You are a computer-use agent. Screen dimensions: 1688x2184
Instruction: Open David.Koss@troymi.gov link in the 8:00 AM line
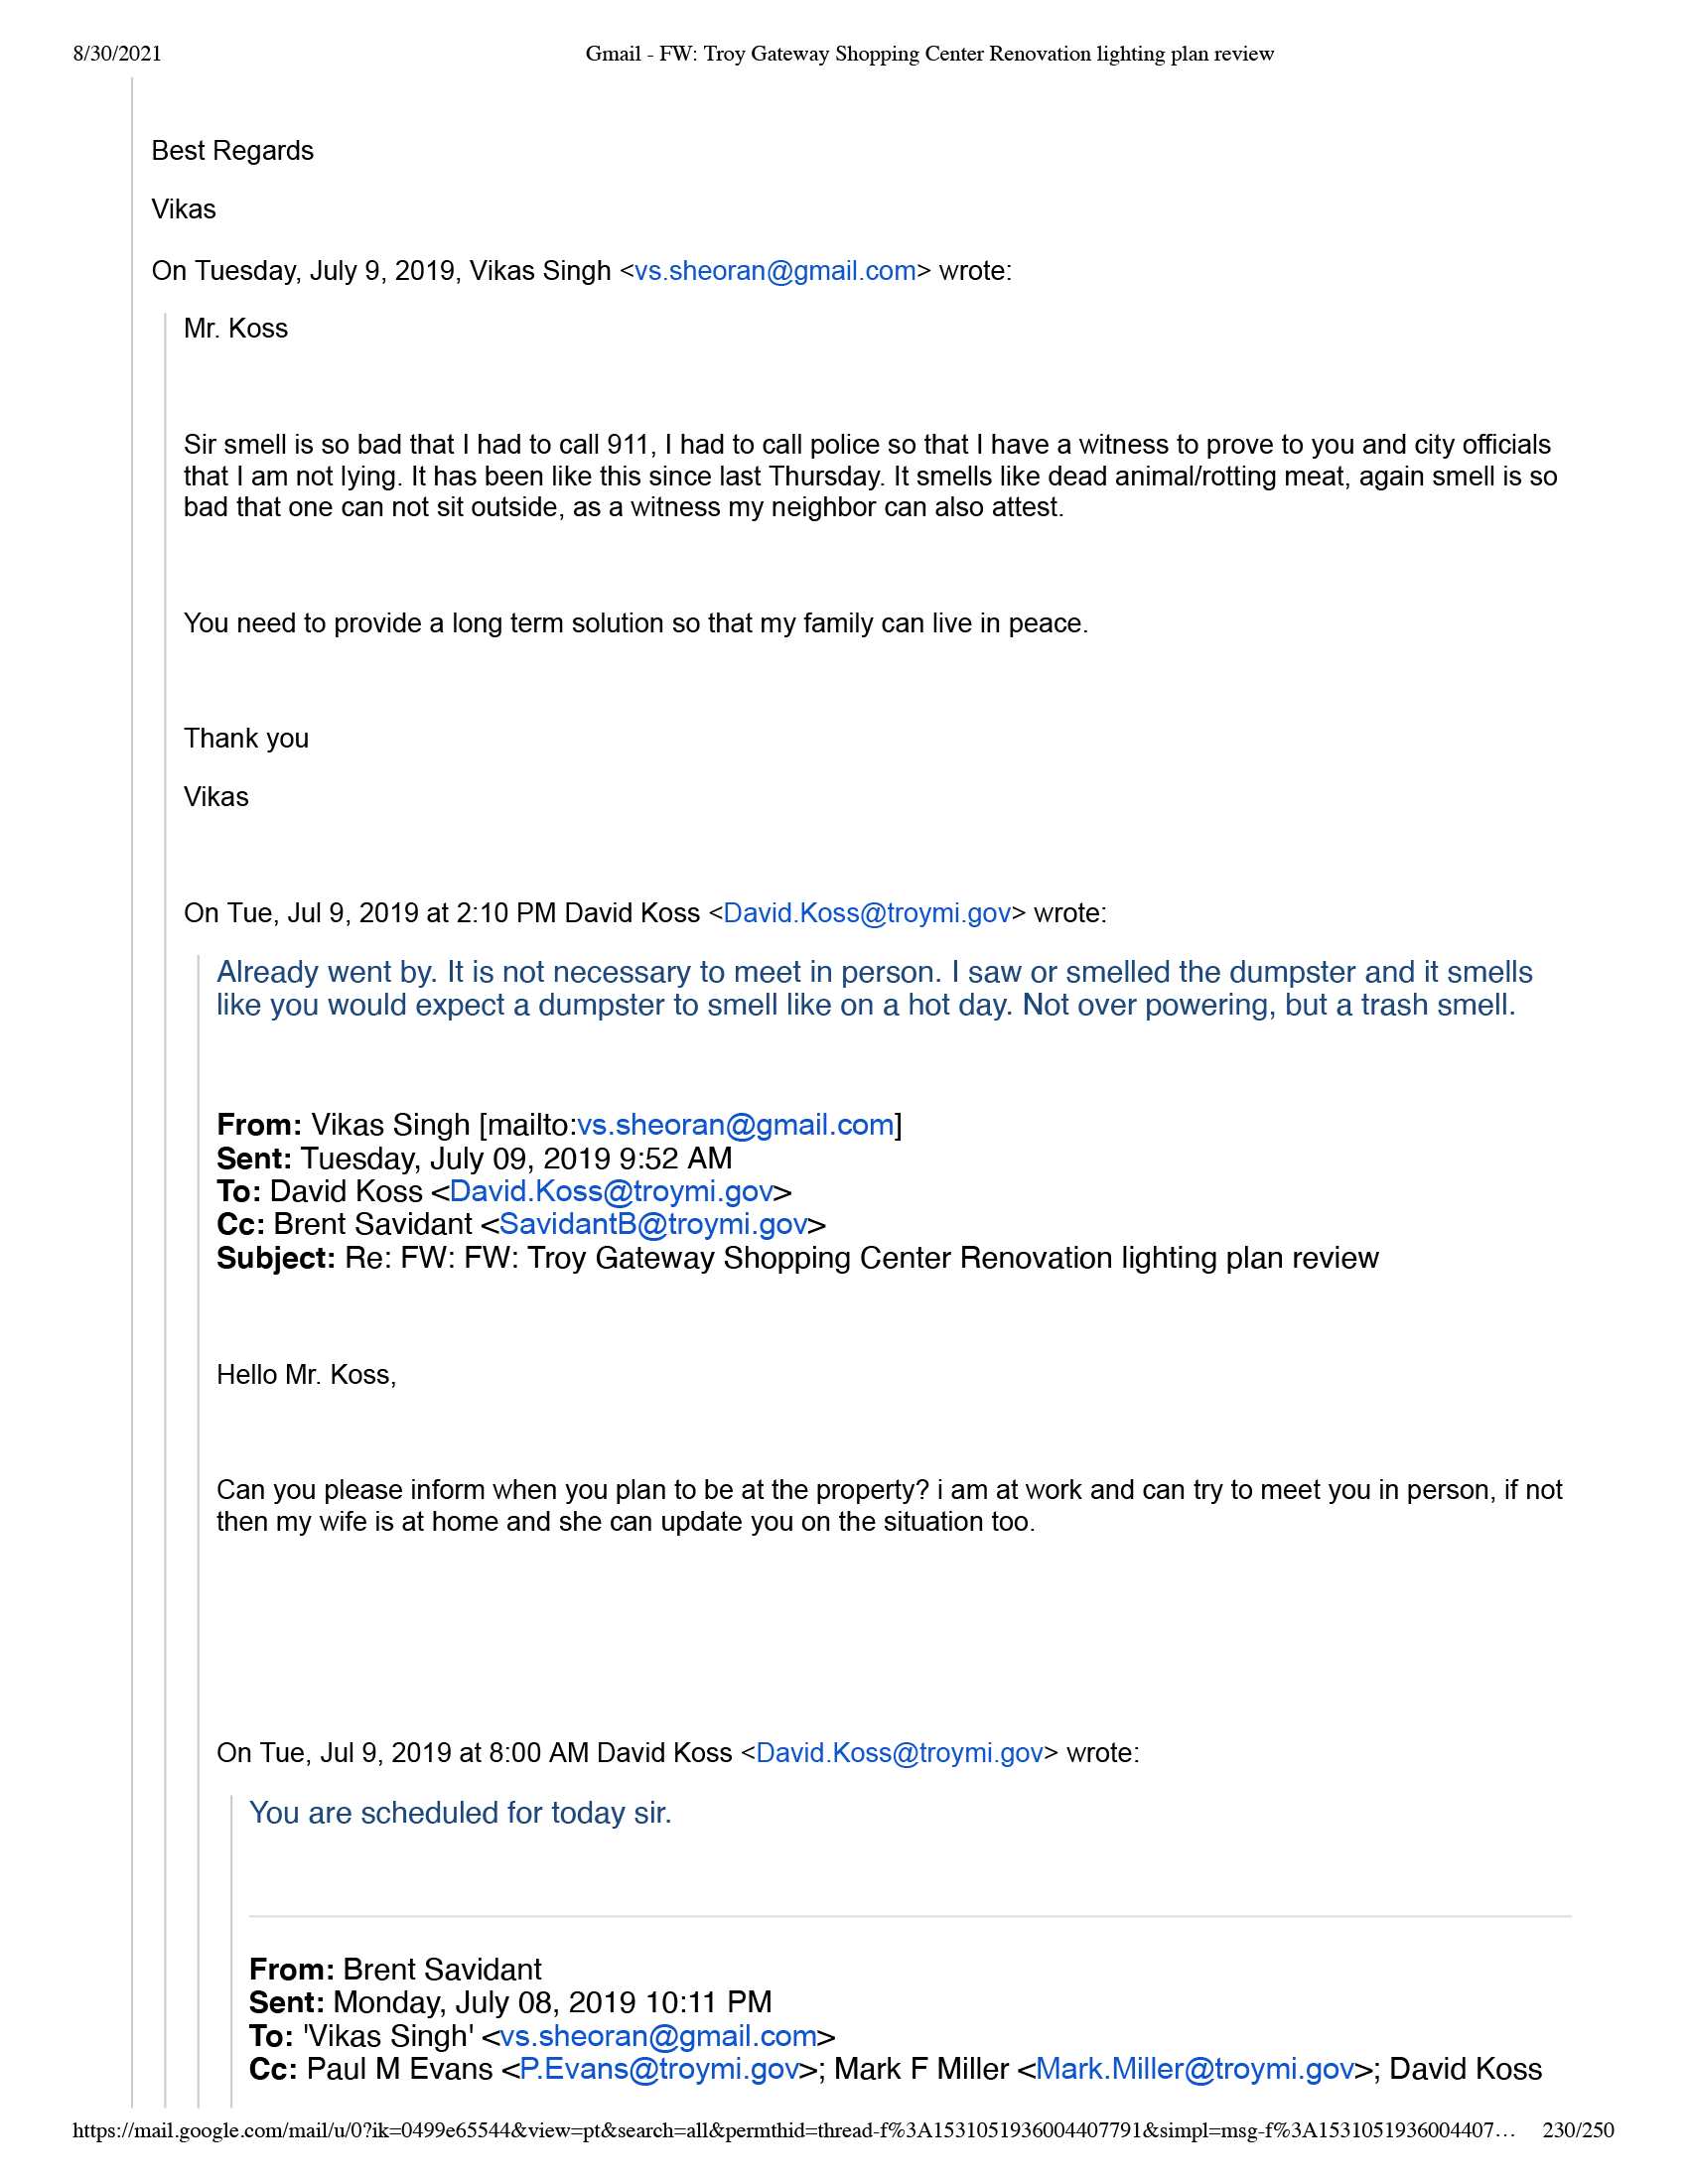point(899,1753)
